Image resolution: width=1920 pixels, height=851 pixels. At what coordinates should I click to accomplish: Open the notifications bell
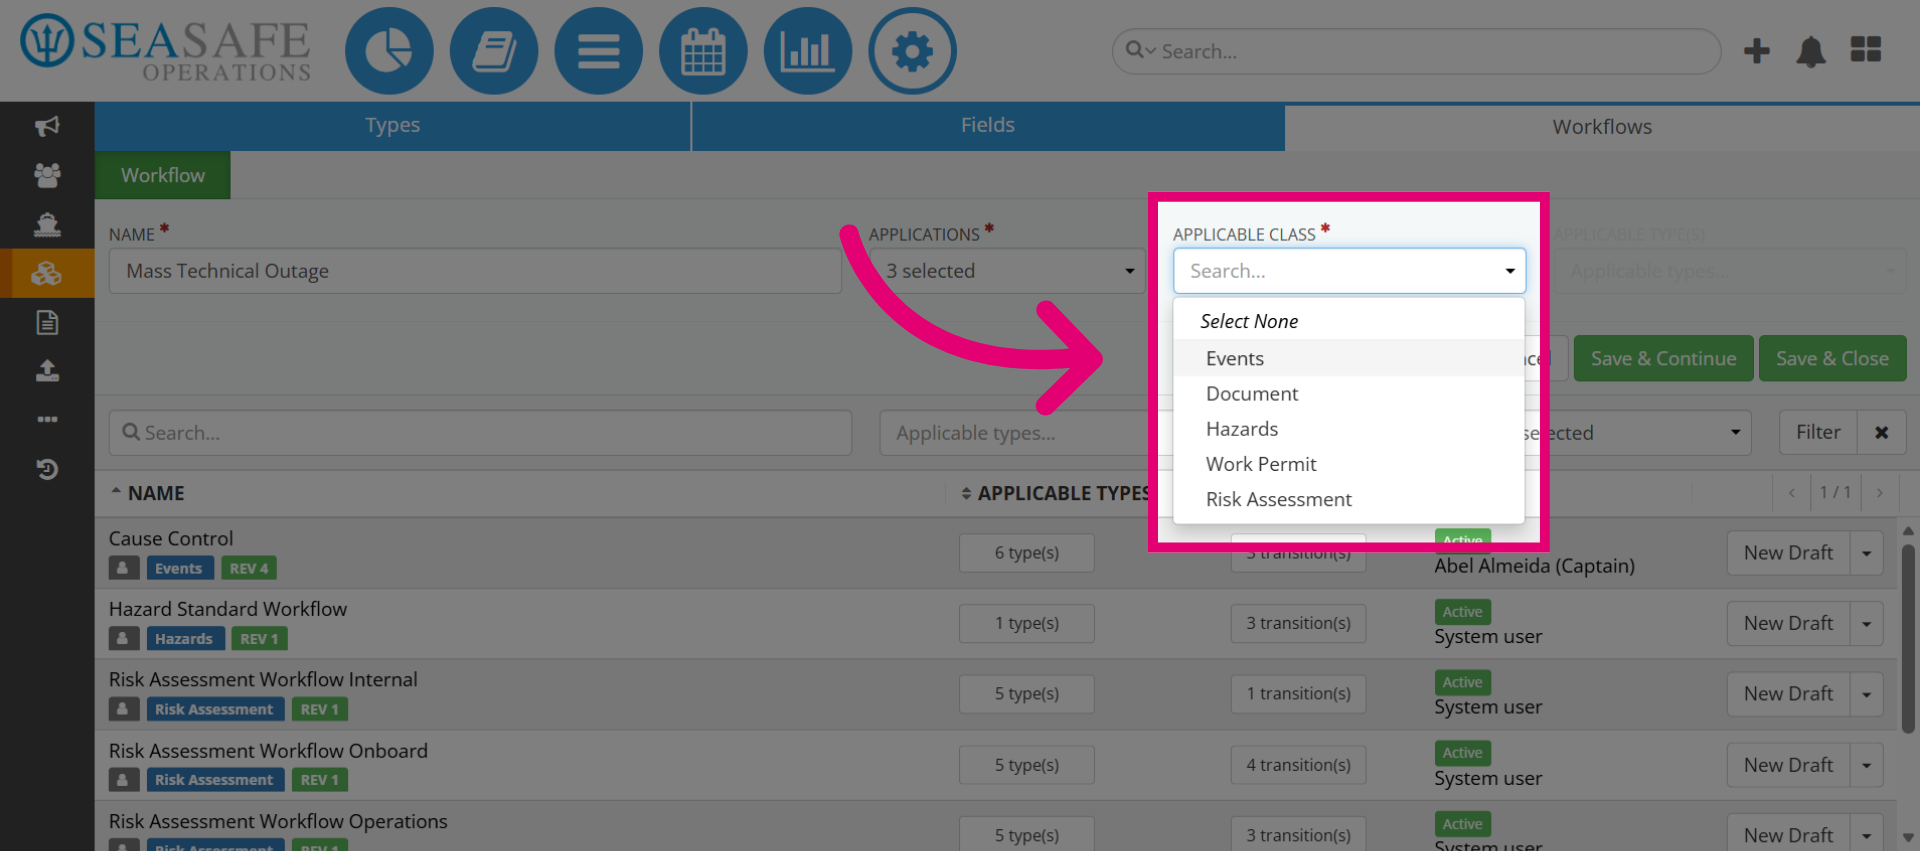pyautogui.click(x=1811, y=51)
